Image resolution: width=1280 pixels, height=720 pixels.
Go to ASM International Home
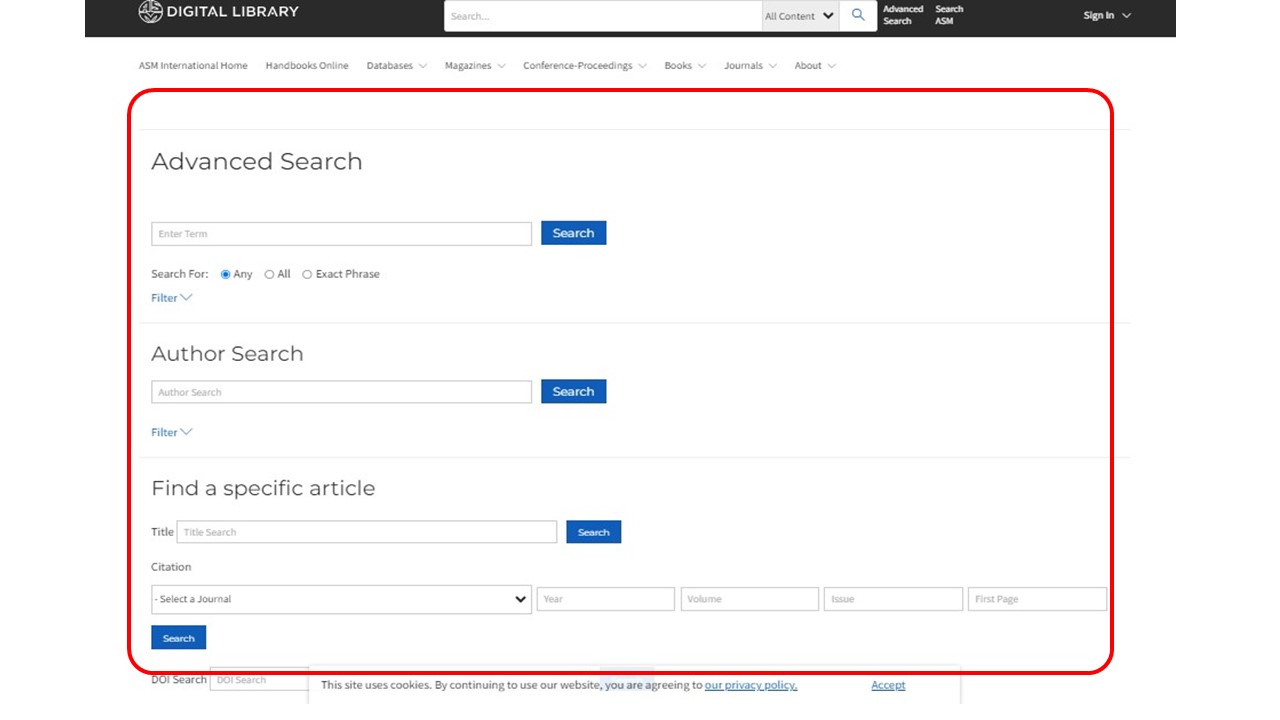coord(193,66)
